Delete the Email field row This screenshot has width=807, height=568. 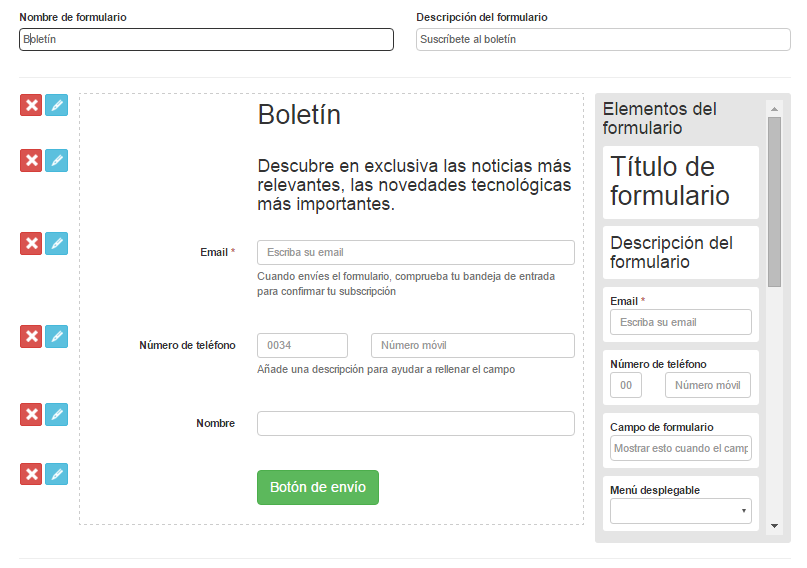31,243
